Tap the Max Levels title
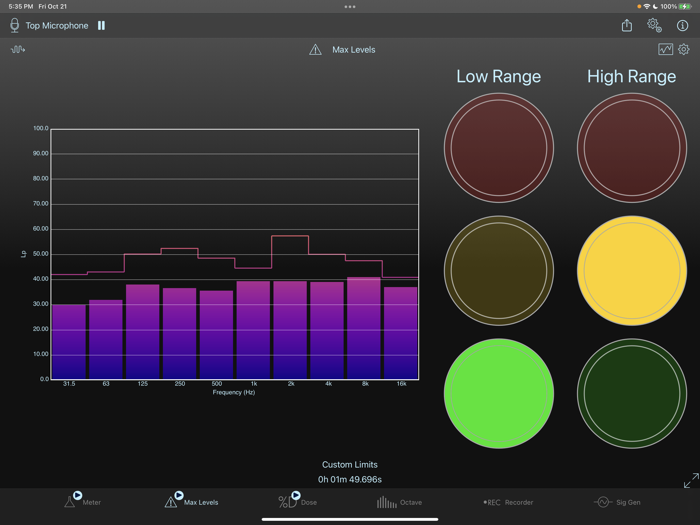The image size is (700, 525). click(x=354, y=50)
